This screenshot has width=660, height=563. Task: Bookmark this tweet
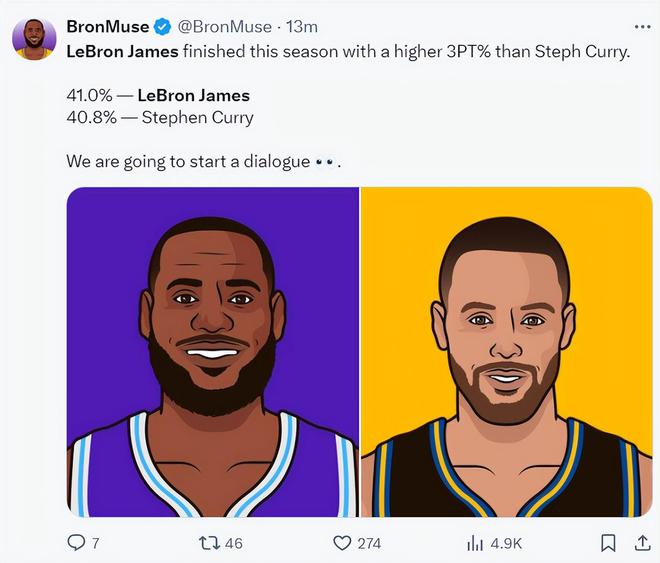click(608, 543)
